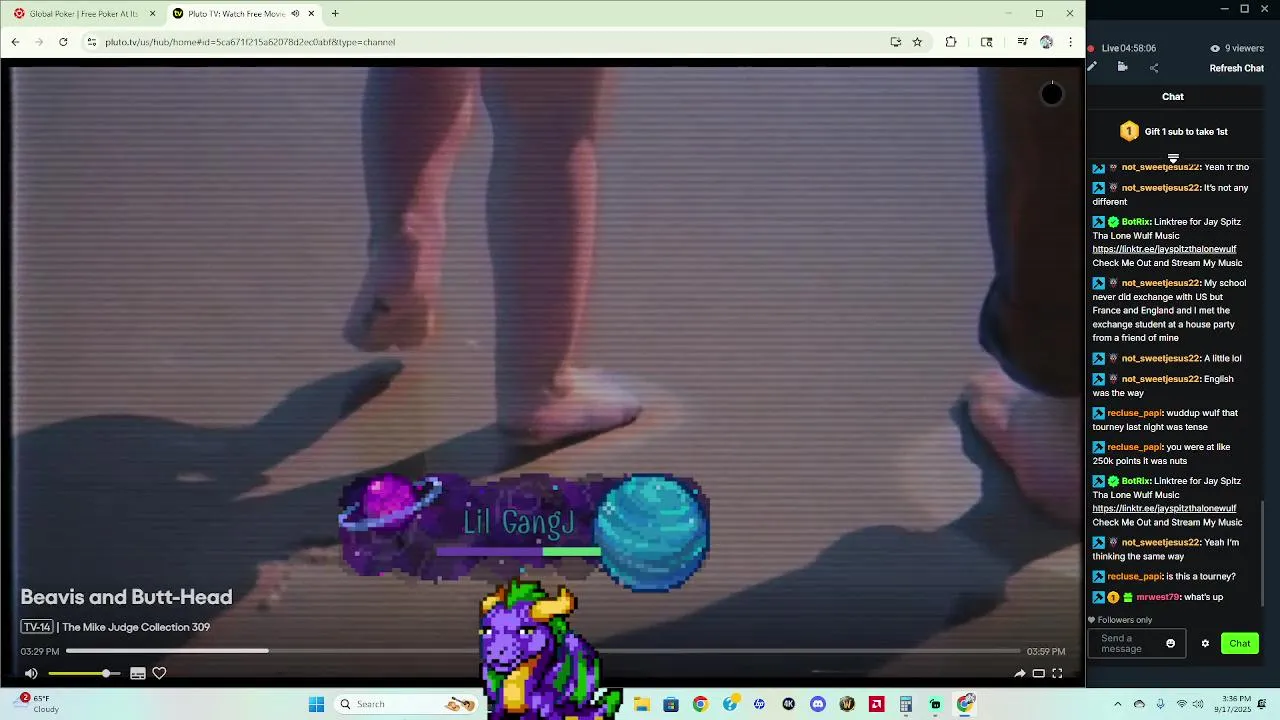Adjust the Pluto TV volume slider
The height and width of the screenshot is (720, 1280).
click(84, 674)
